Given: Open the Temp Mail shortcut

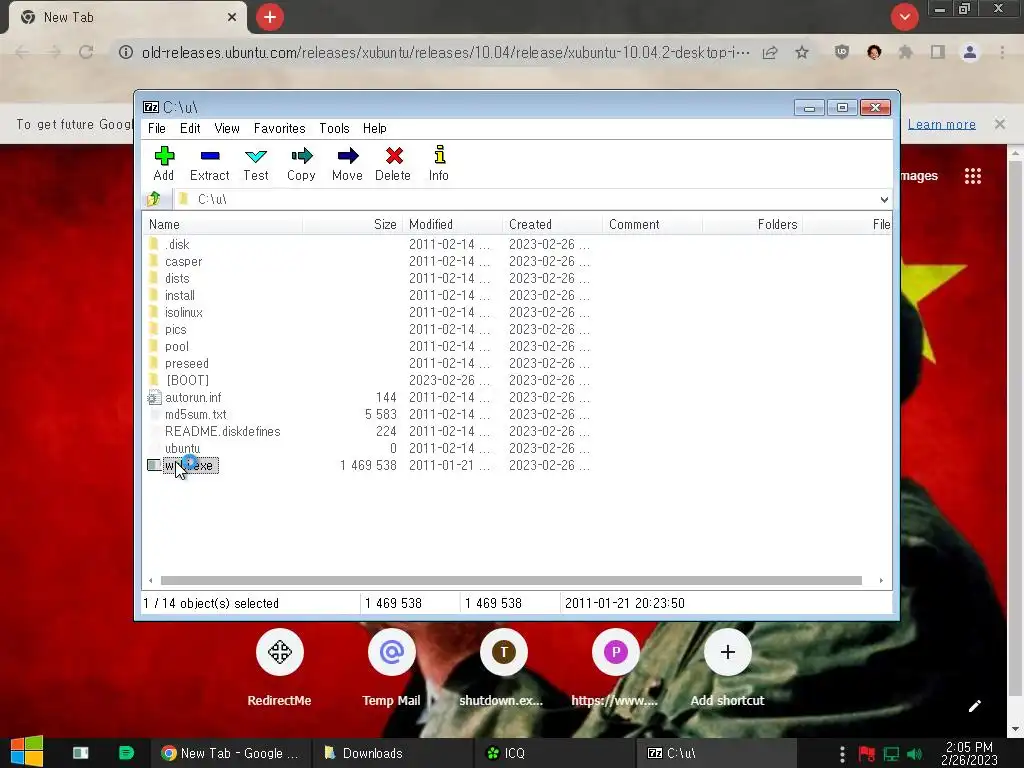Looking at the screenshot, I should coord(392,668).
